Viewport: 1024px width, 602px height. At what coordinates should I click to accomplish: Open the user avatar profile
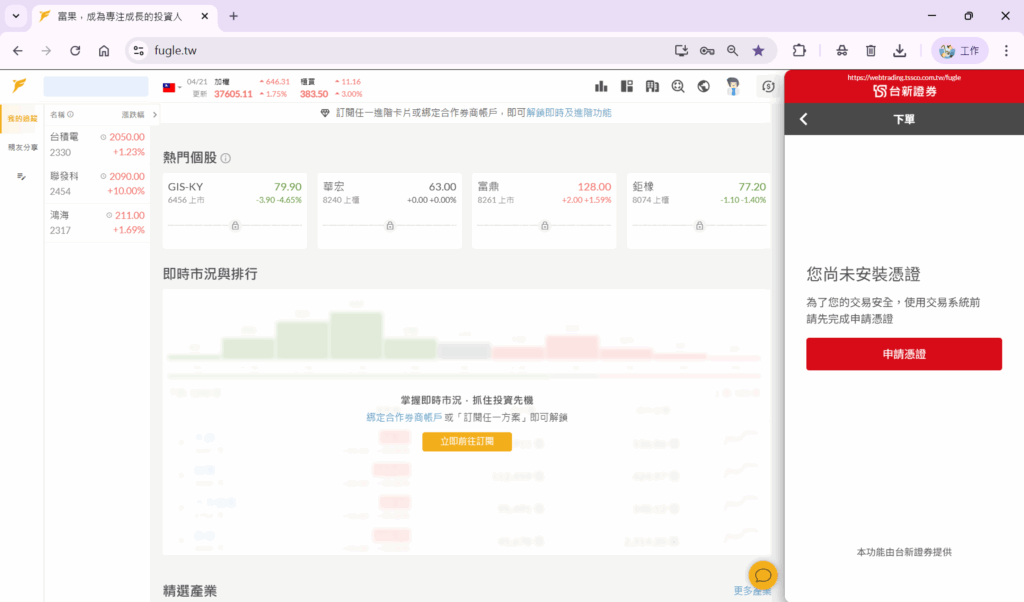pos(733,87)
